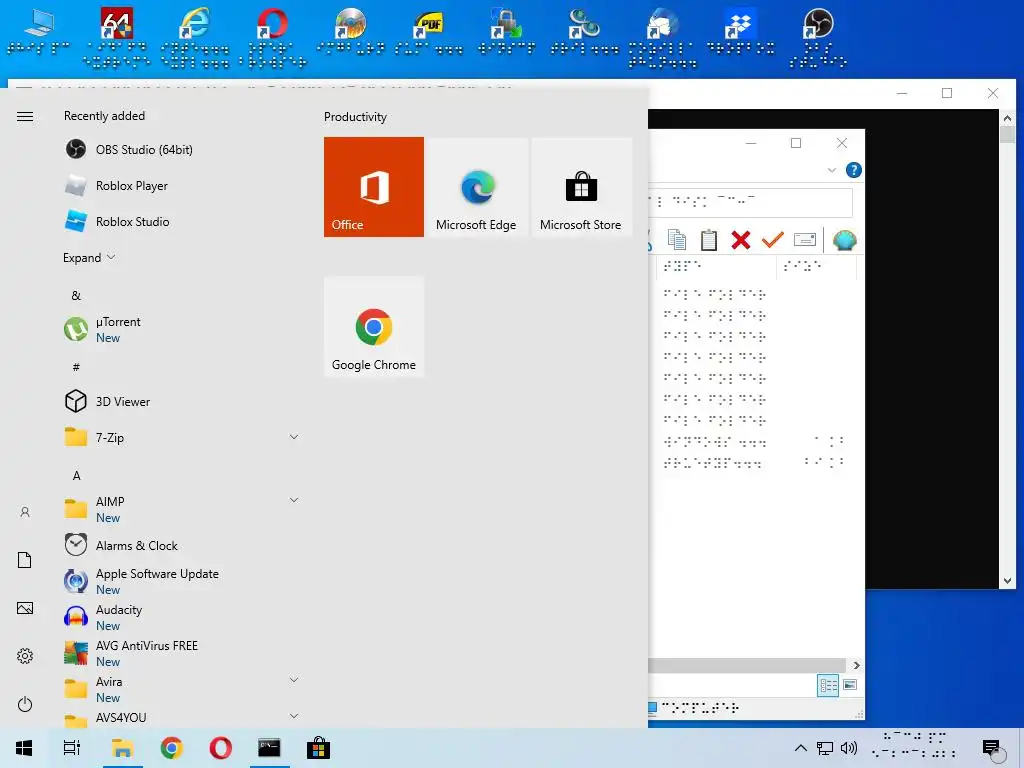Click the Office tile

point(374,187)
